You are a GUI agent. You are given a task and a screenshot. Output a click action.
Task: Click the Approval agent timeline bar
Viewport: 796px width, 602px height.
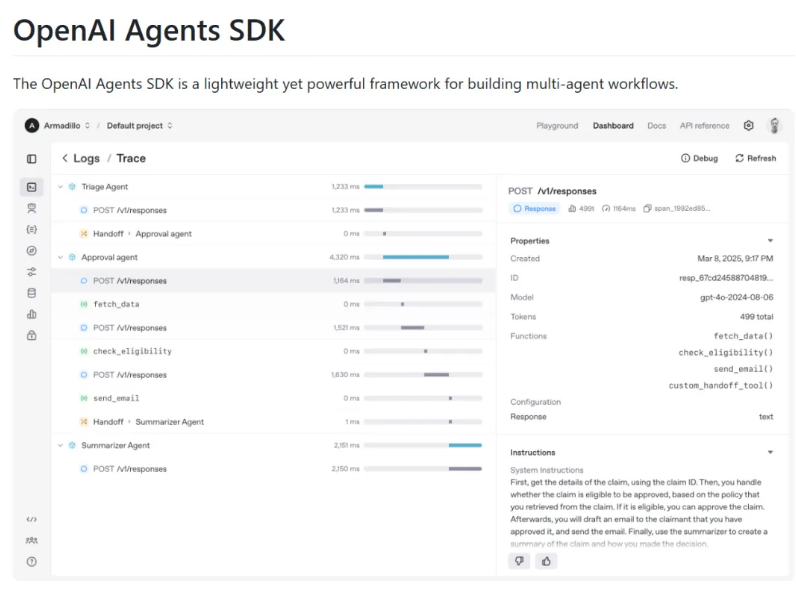[x=415, y=257]
